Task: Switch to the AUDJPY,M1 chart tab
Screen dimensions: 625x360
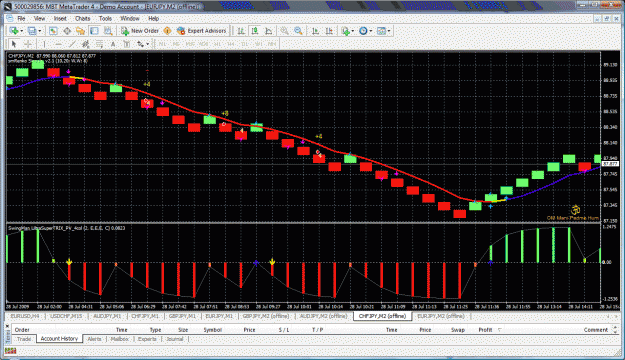Action: pyautogui.click(x=107, y=316)
